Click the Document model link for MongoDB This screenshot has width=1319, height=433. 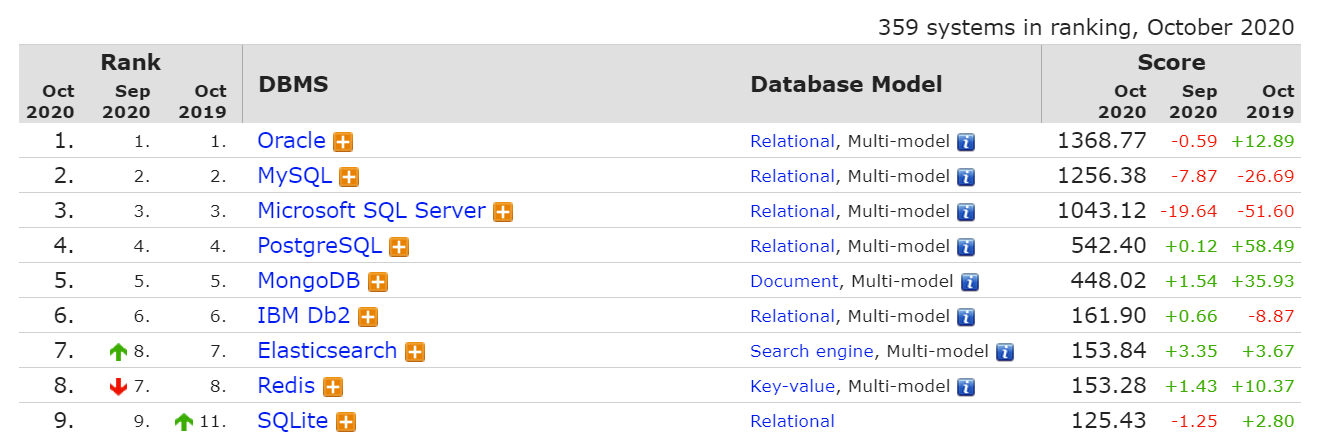(794, 282)
